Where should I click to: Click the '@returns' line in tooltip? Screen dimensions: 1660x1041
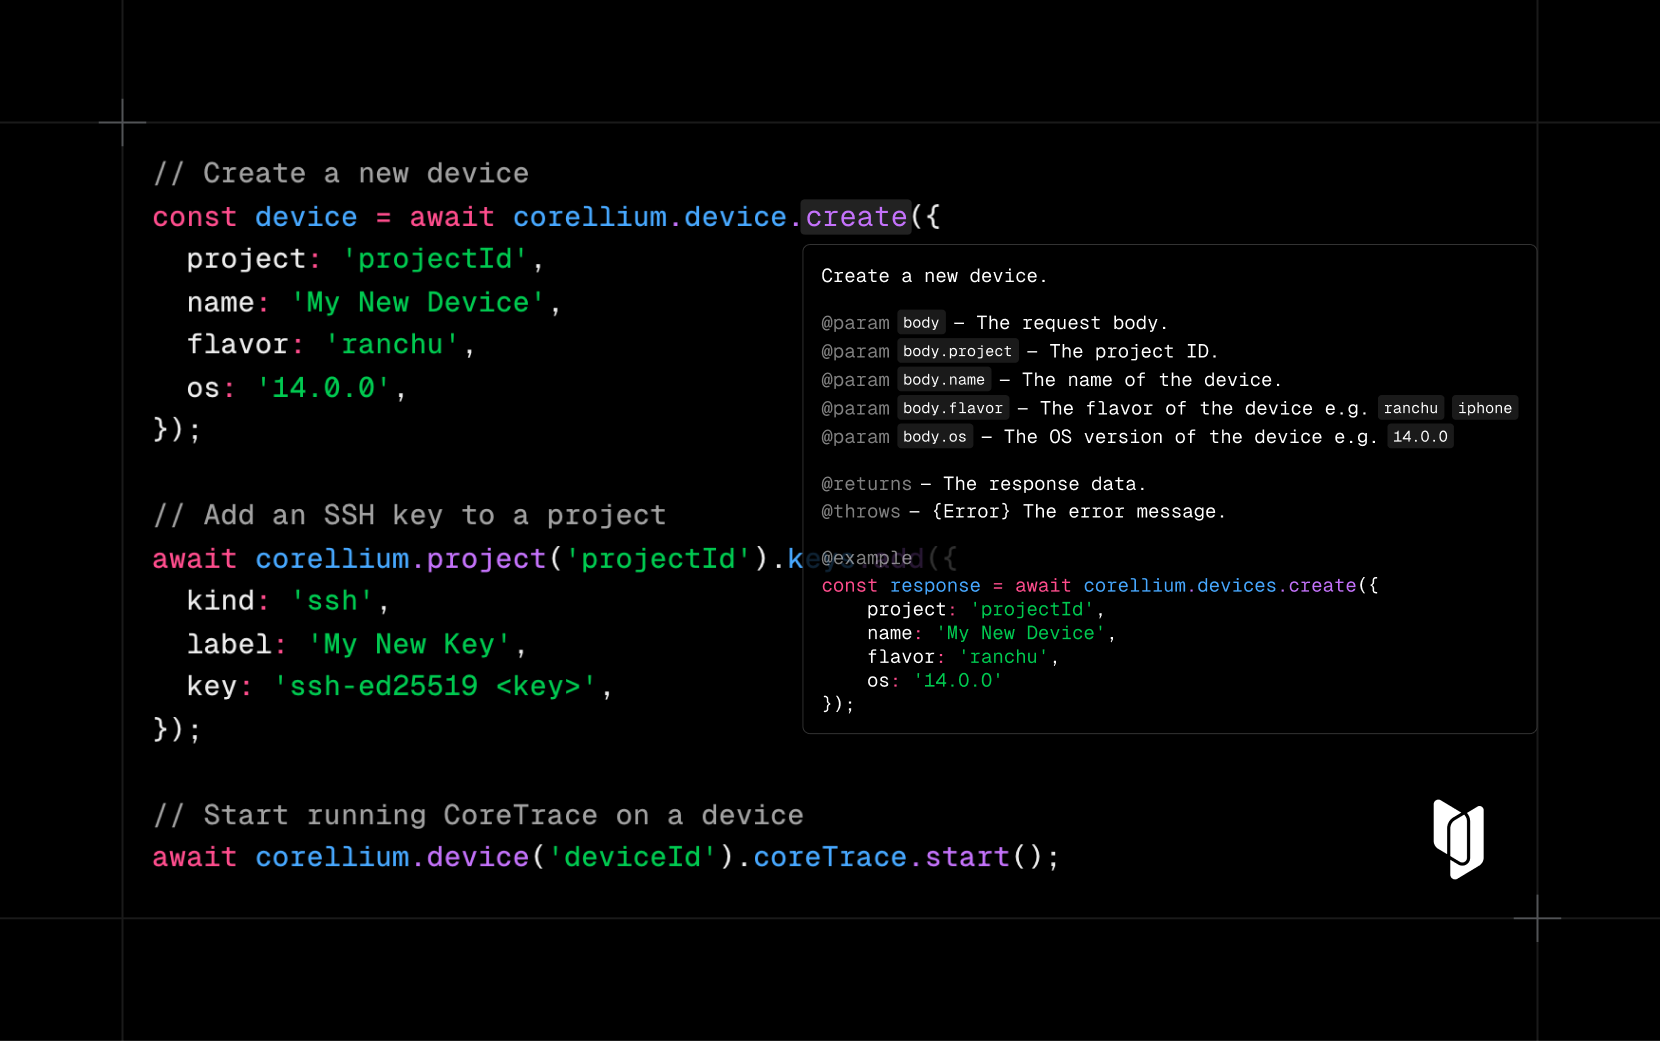(983, 484)
